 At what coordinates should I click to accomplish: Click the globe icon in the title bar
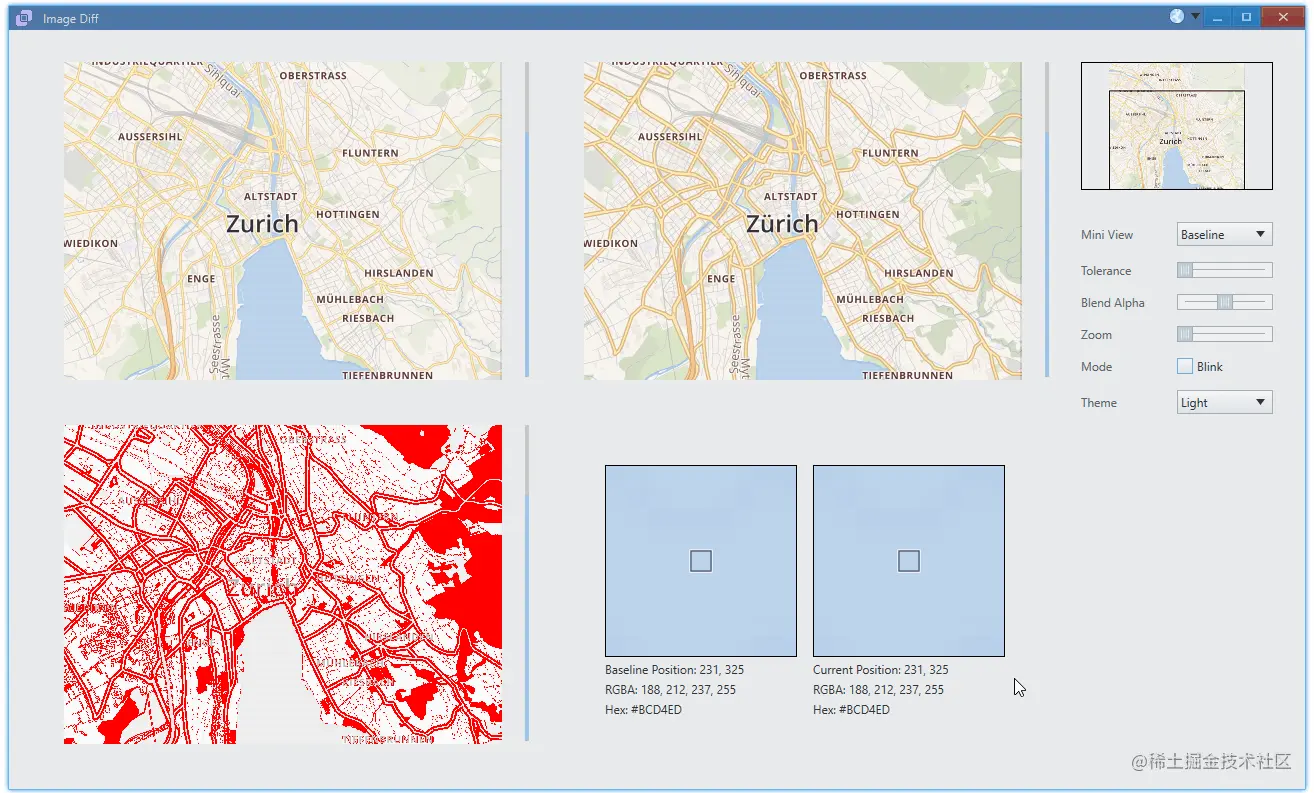click(1177, 16)
